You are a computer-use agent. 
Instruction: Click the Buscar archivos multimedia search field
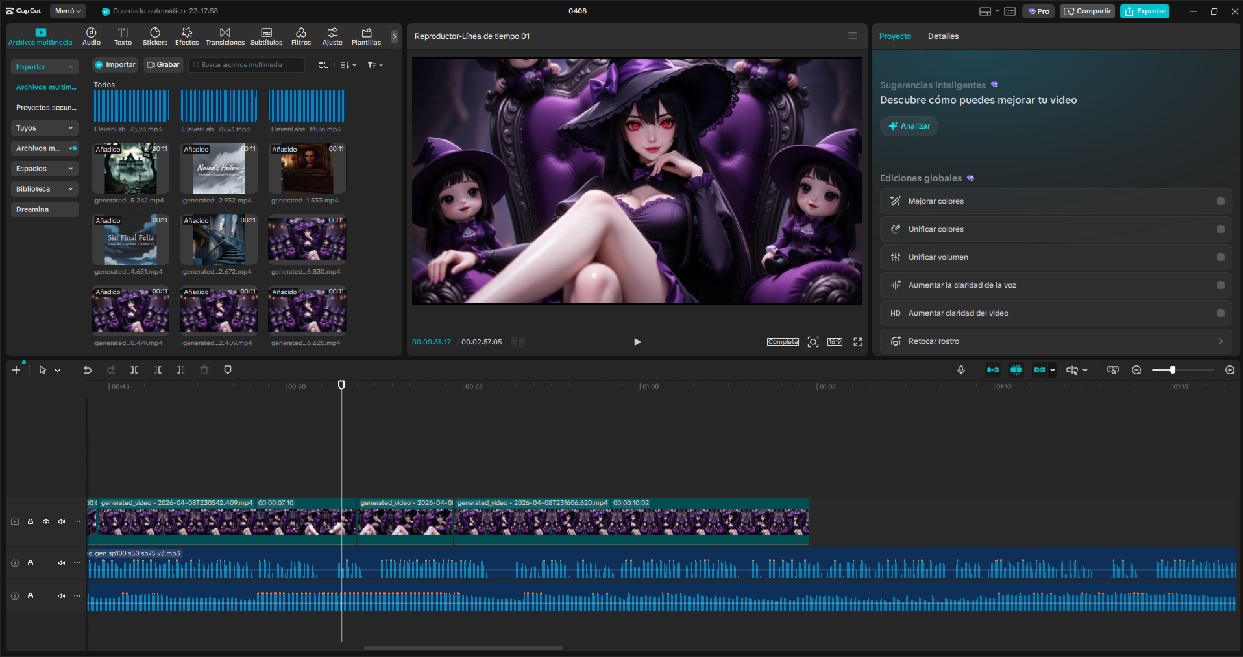click(x=245, y=65)
